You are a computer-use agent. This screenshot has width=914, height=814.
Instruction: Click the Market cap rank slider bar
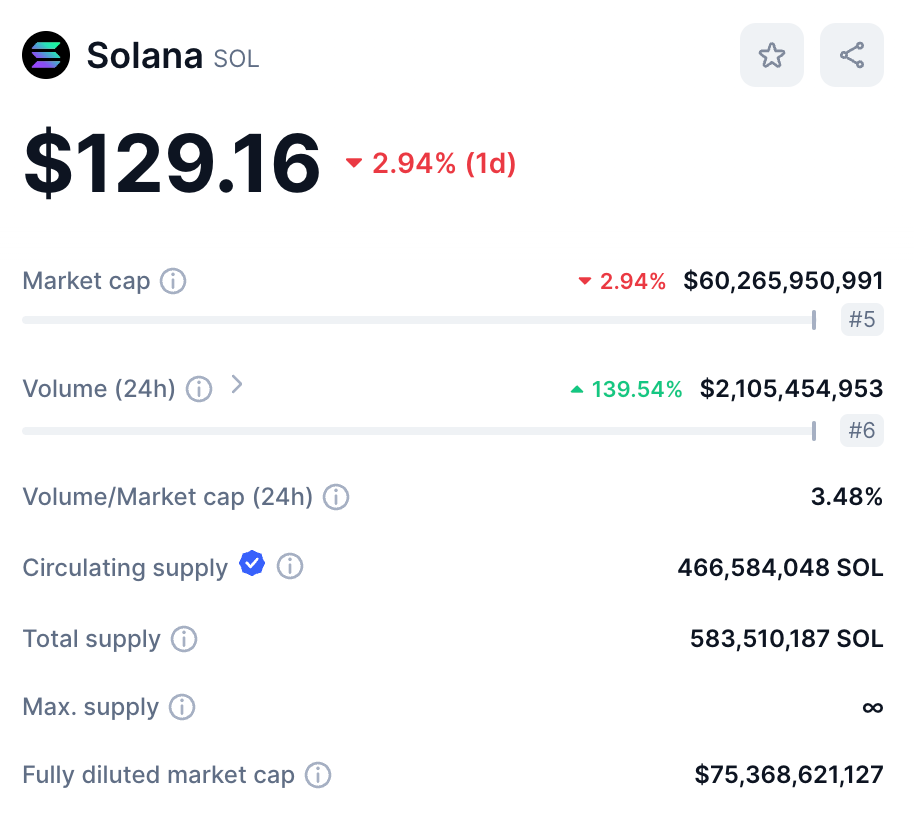tap(419, 320)
